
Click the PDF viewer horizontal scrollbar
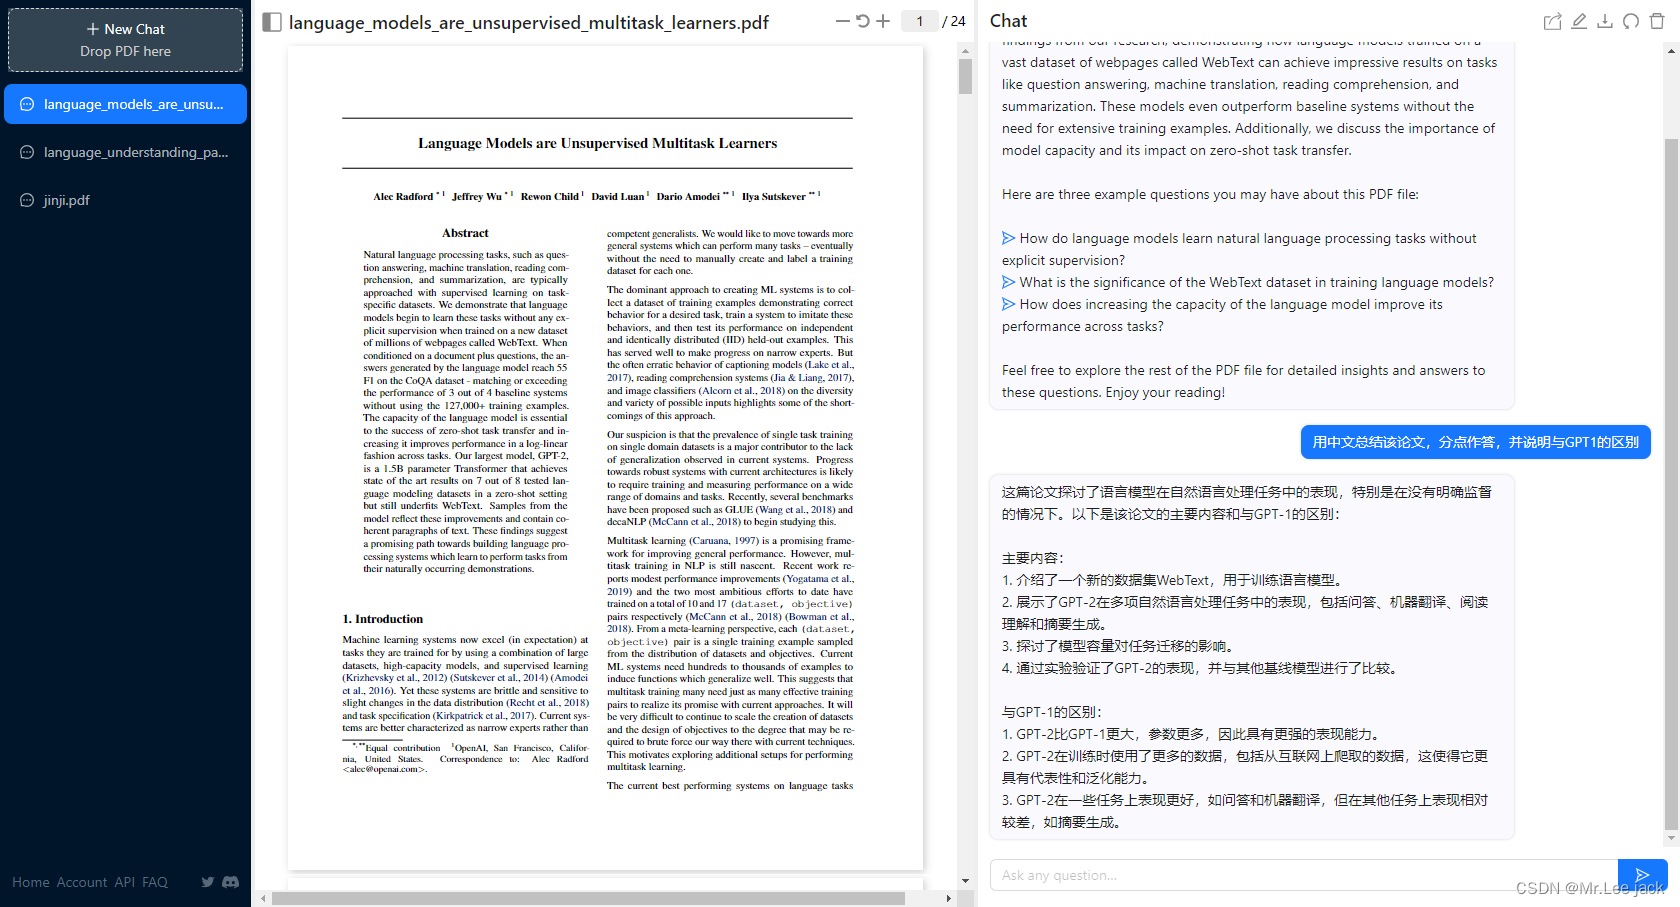click(588, 898)
